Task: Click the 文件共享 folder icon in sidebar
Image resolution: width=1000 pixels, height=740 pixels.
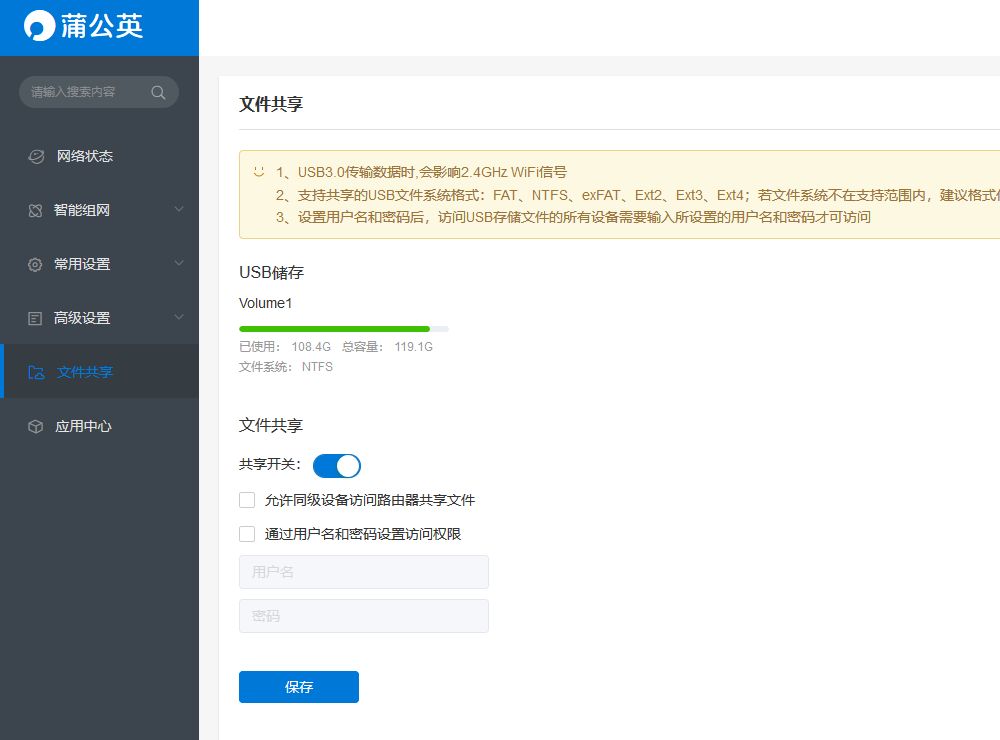Action: [x=36, y=373]
